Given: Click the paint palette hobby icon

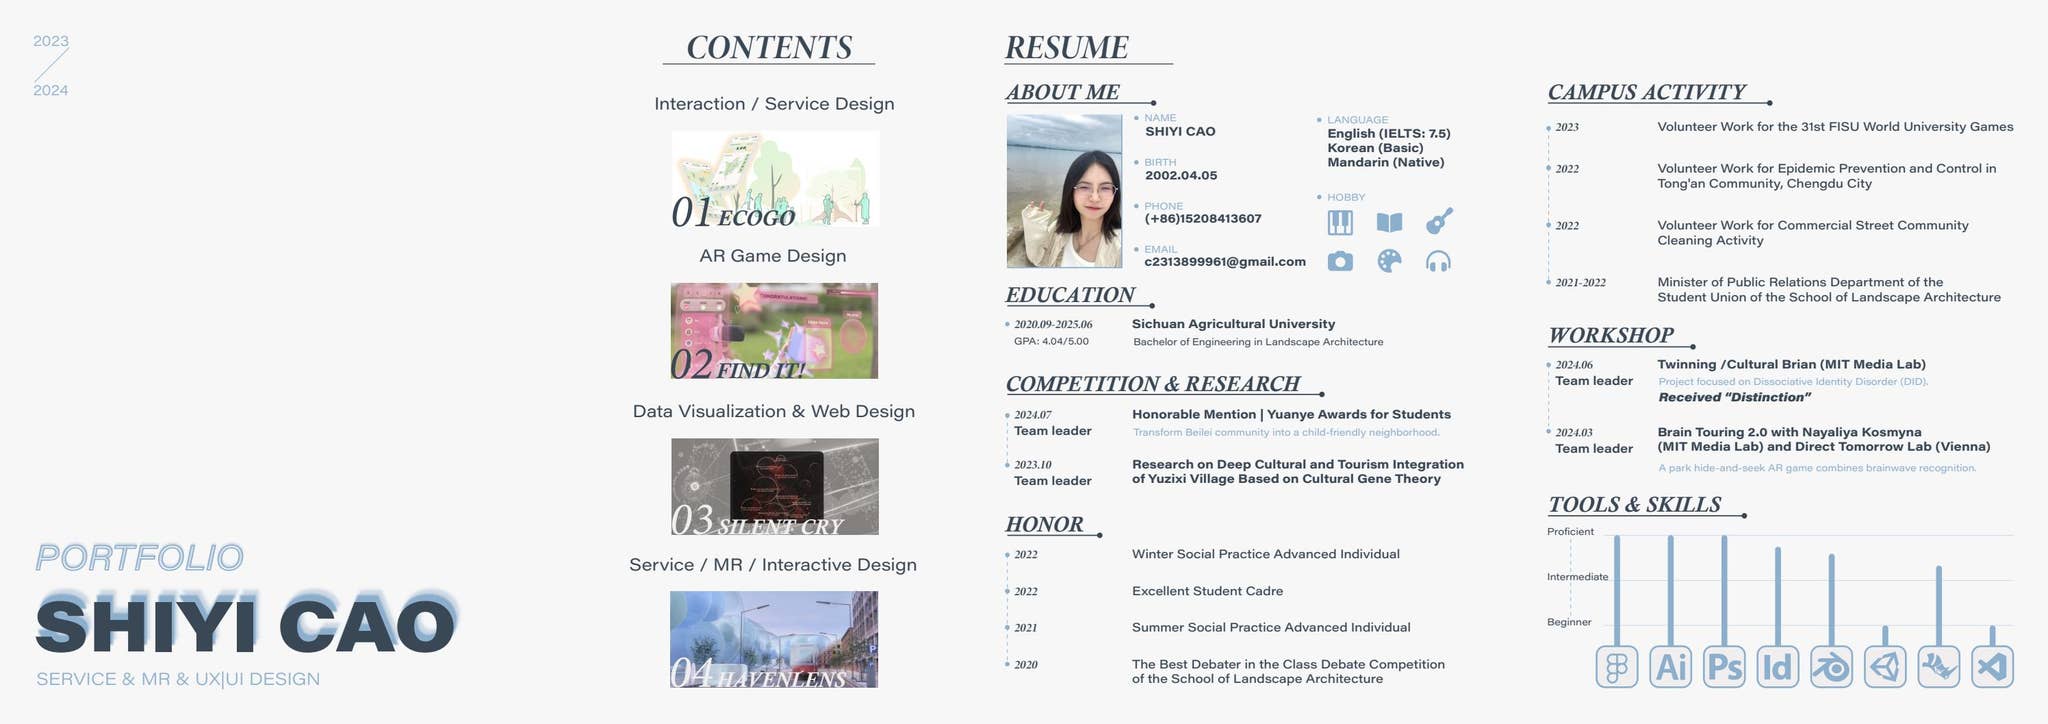Looking at the screenshot, I should 1389,261.
